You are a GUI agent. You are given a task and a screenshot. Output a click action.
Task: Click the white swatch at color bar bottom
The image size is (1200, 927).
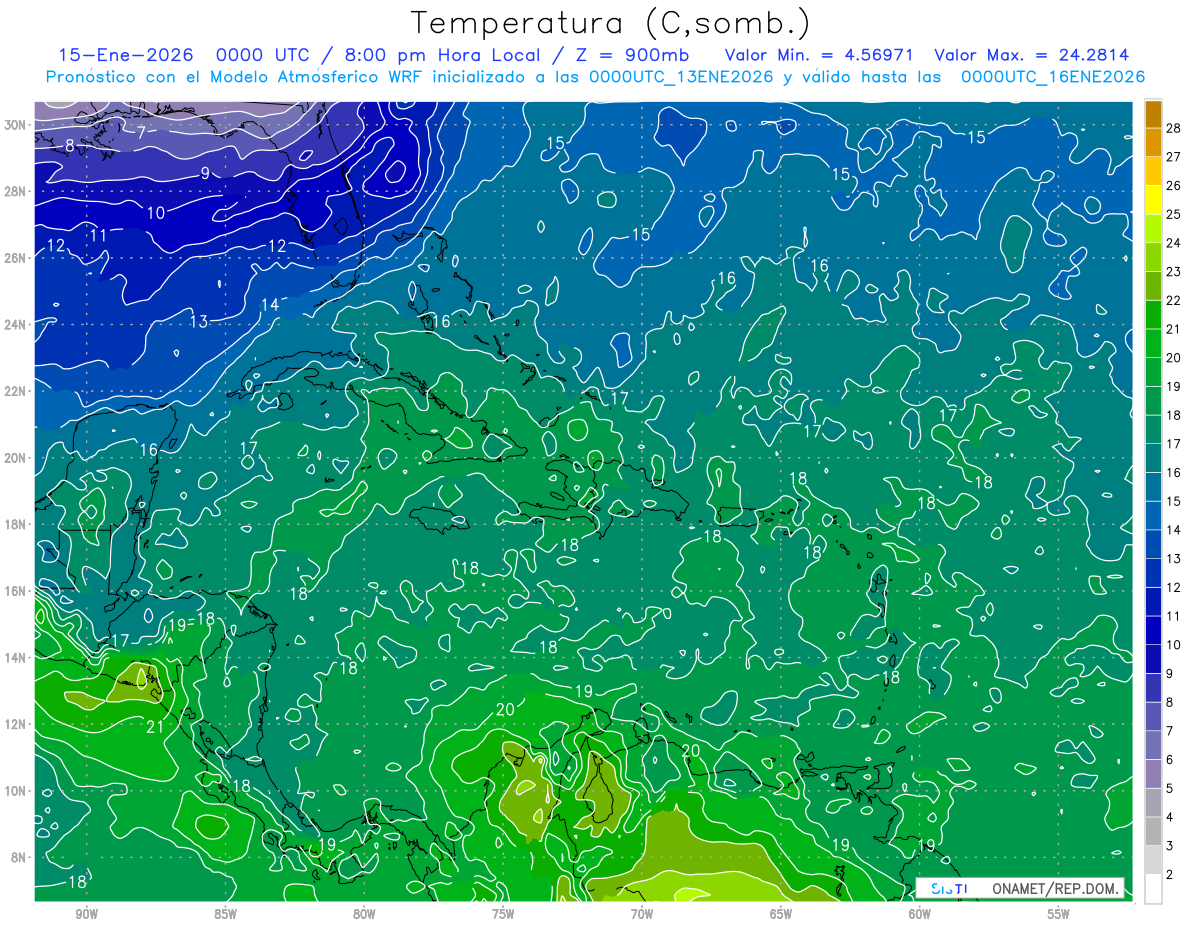1153,888
